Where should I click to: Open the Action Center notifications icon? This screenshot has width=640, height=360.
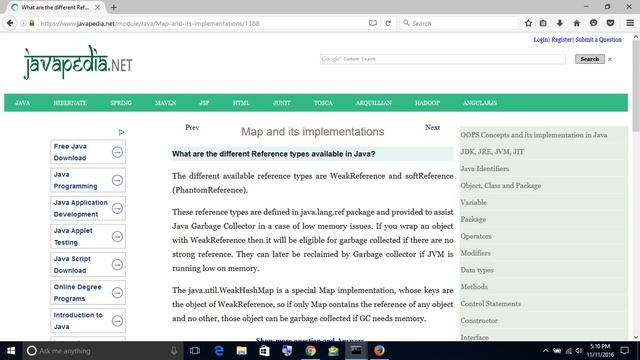[624, 351]
